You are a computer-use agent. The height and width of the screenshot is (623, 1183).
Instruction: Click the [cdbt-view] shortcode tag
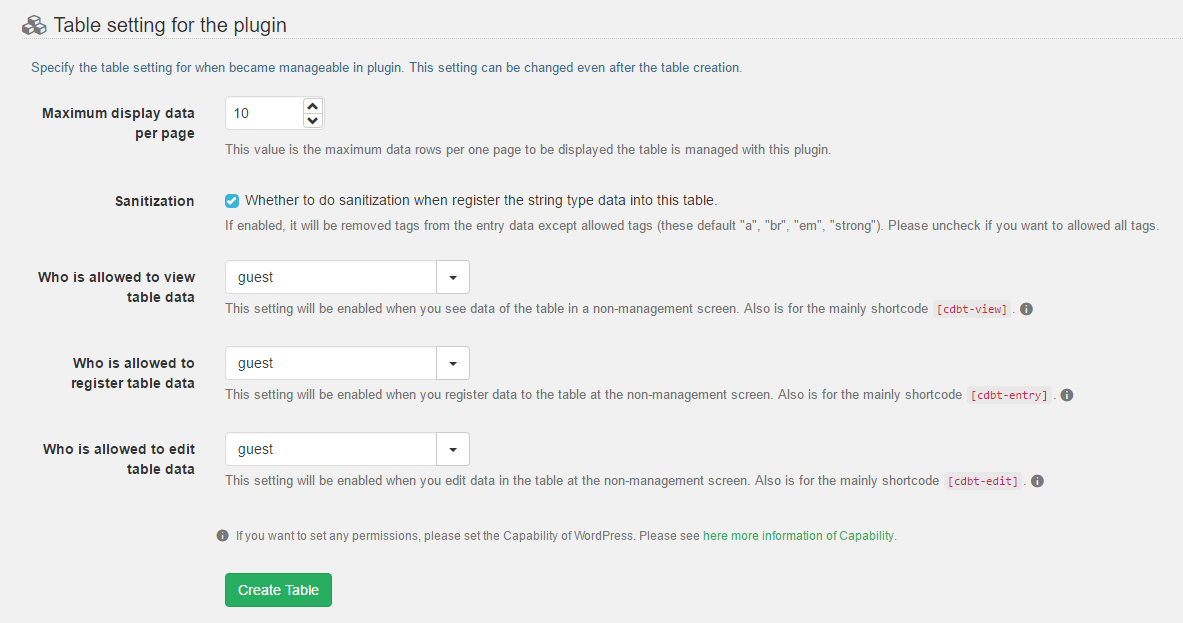(972, 309)
